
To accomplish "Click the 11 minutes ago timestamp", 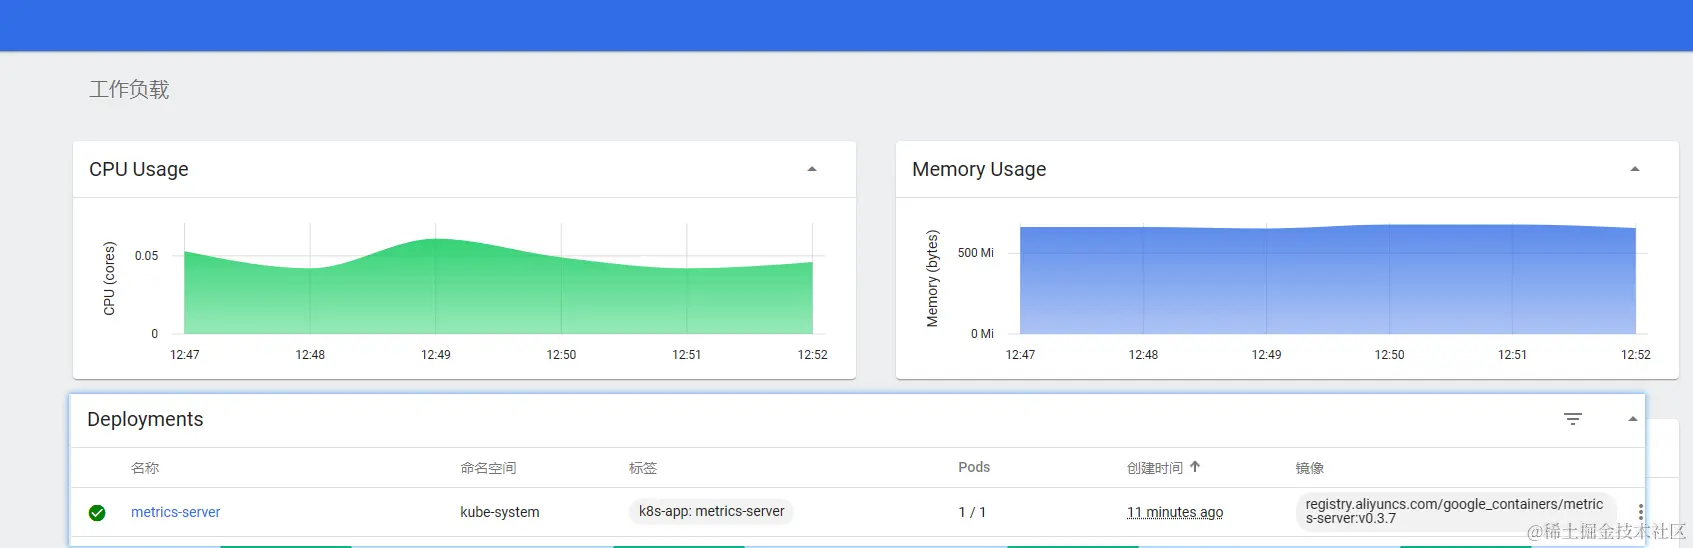I will click(1175, 512).
